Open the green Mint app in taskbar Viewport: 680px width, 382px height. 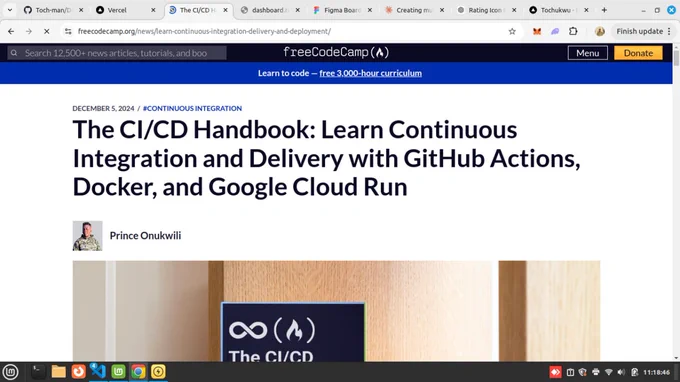(x=118, y=372)
